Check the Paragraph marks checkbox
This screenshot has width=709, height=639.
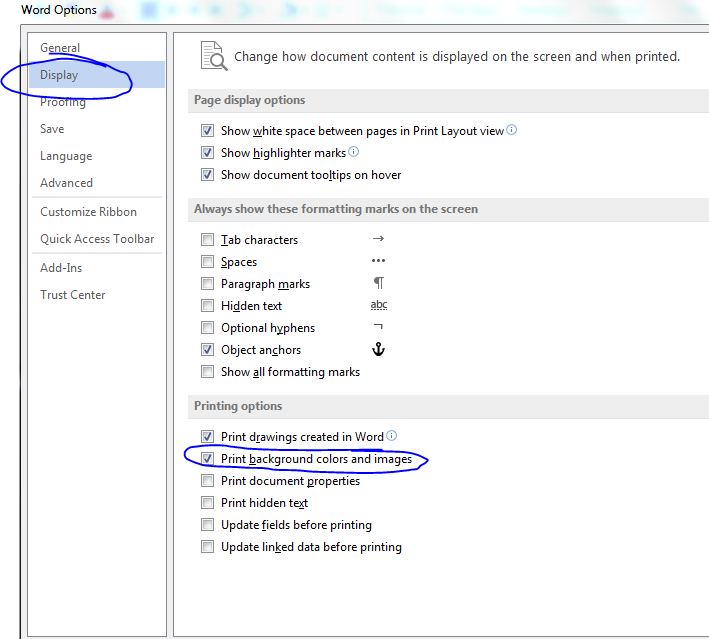[x=207, y=284]
